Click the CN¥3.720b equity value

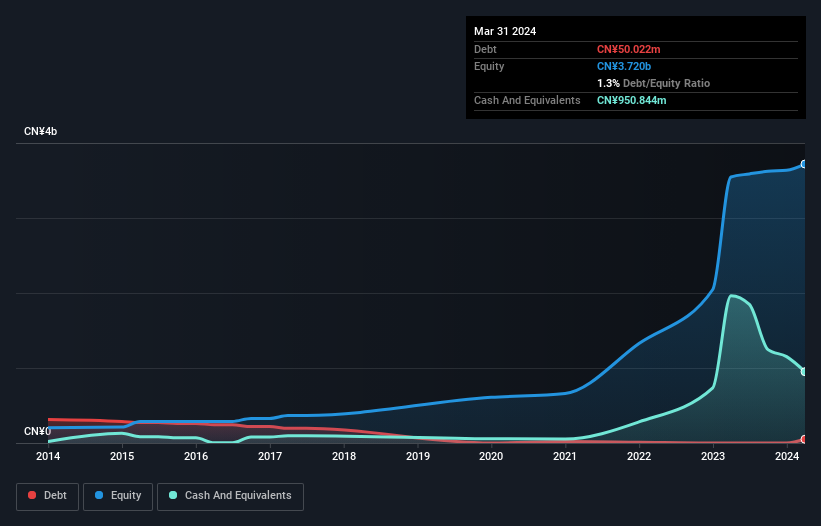tap(624, 66)
